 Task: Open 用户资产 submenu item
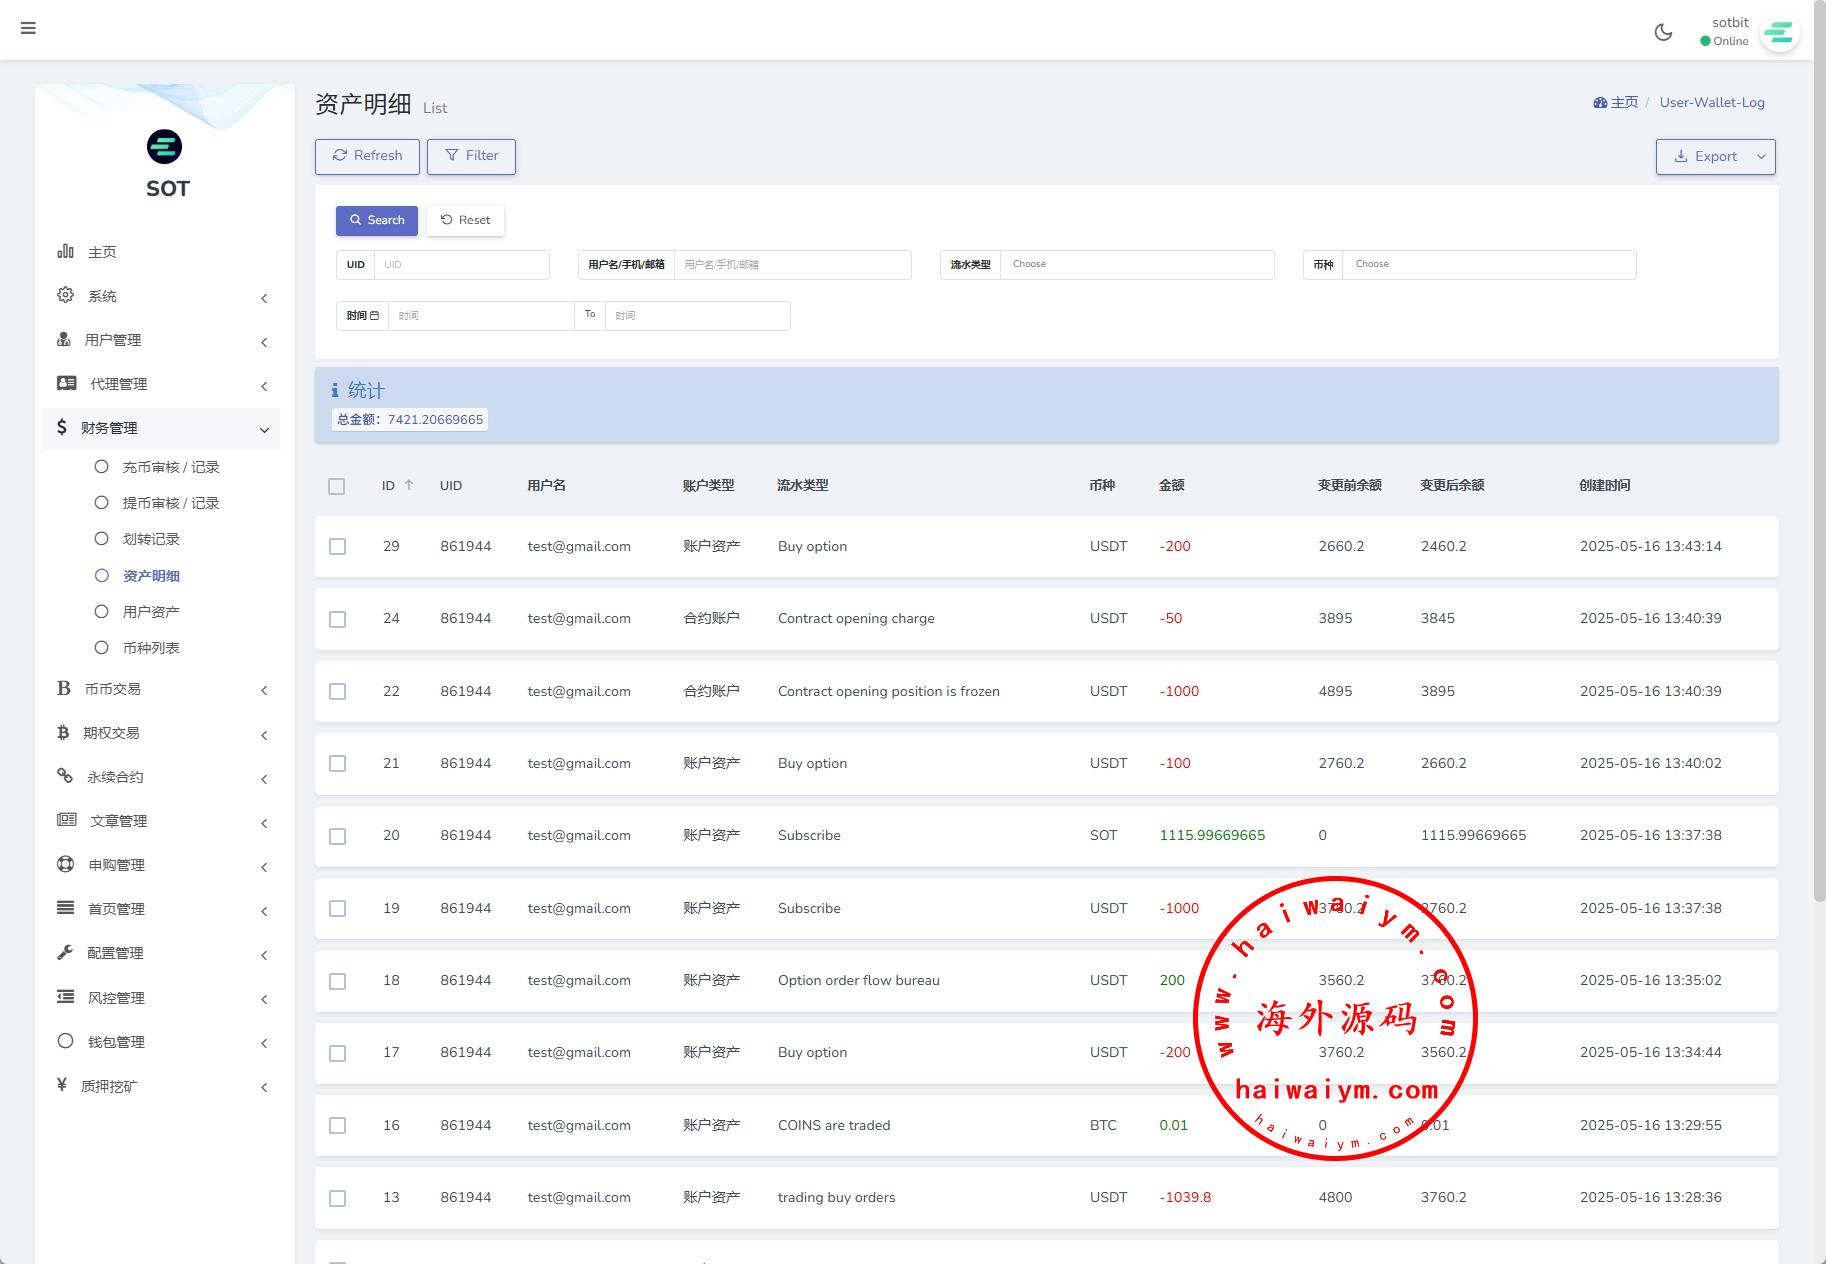tap(151, 612)
